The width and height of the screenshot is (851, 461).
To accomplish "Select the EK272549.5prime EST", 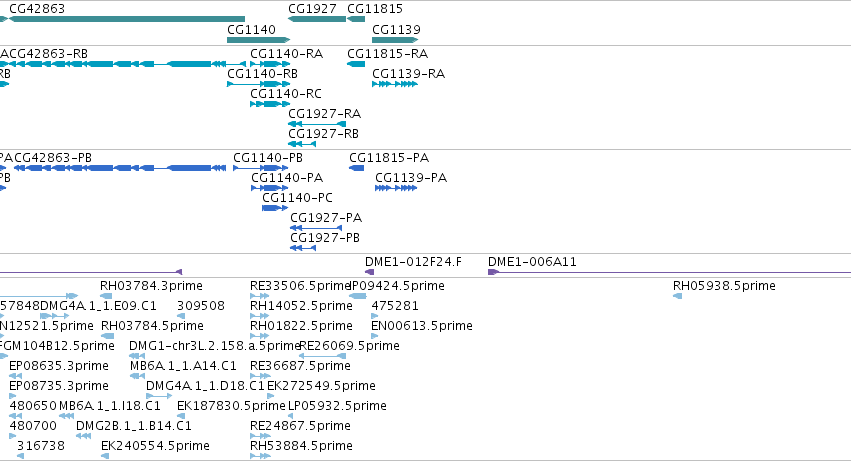I will 270,396.
